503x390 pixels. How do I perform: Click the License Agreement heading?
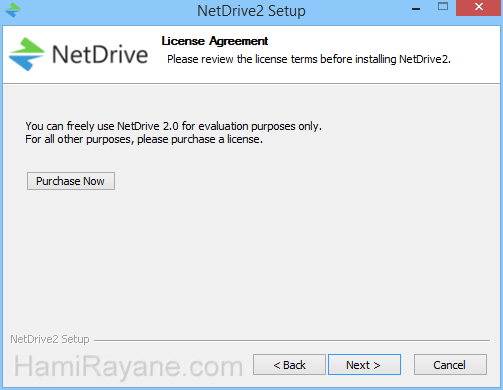click(215, 41)
